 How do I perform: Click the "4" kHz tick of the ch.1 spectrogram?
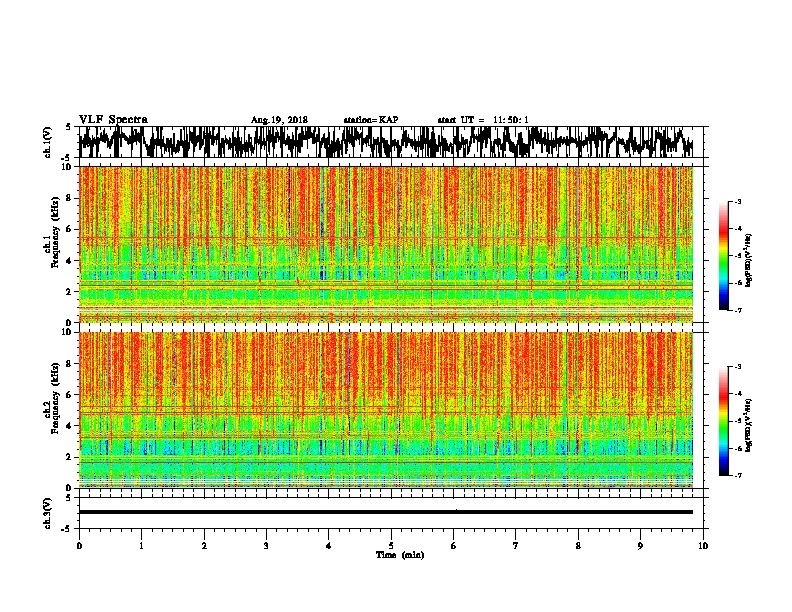tap(70, 261)
